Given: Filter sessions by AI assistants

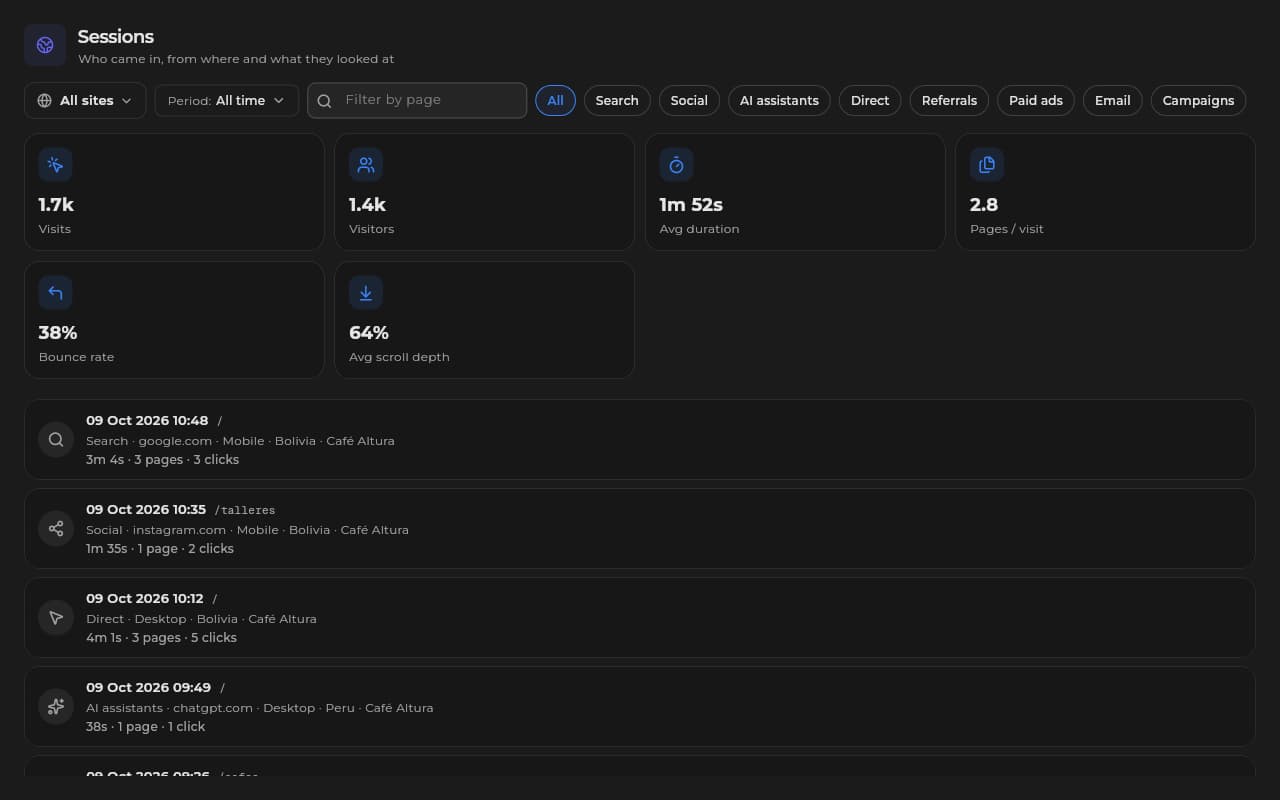Looking at the screenshot, I should [x=779, y=100].
